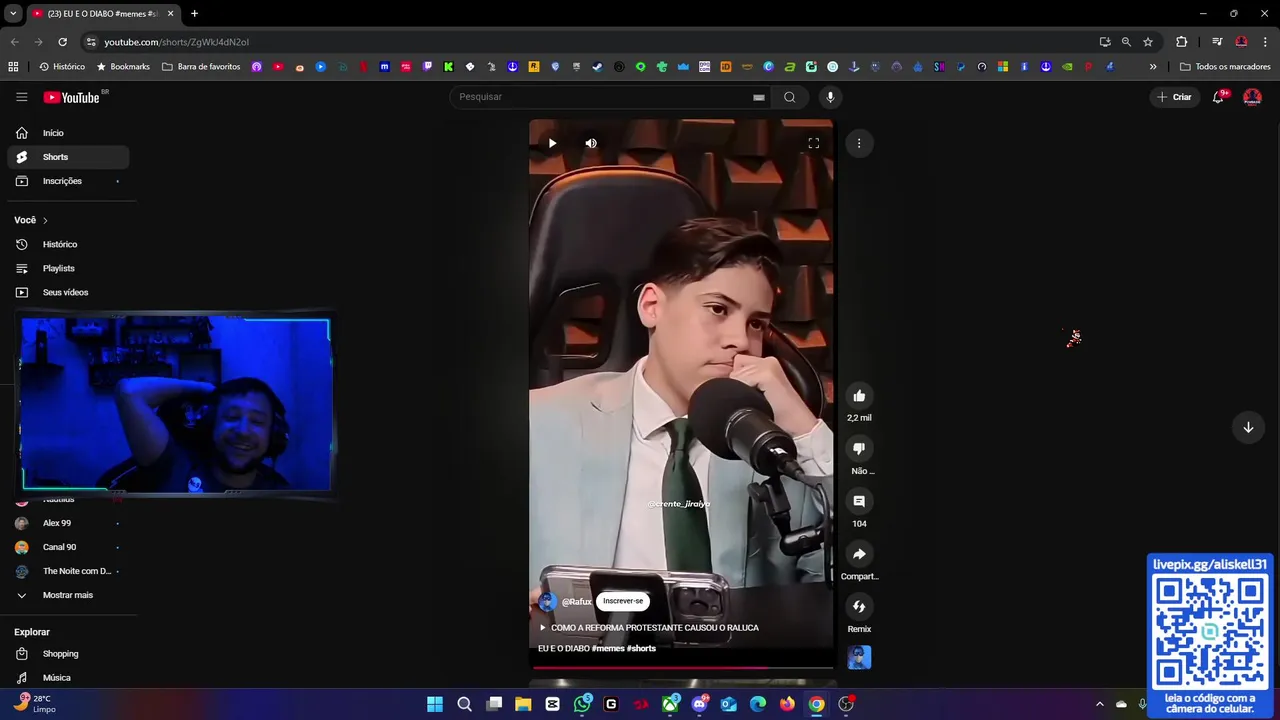This screenshot has height=720, width=1280.
Task: Reload the page in Chrome
Action: (62, 42)
